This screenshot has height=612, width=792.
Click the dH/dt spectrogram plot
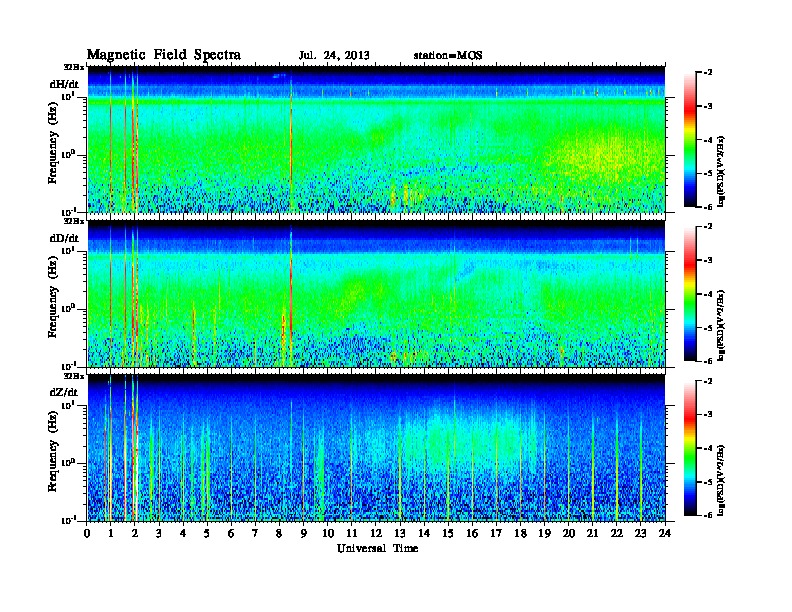[x=376, y=139]
